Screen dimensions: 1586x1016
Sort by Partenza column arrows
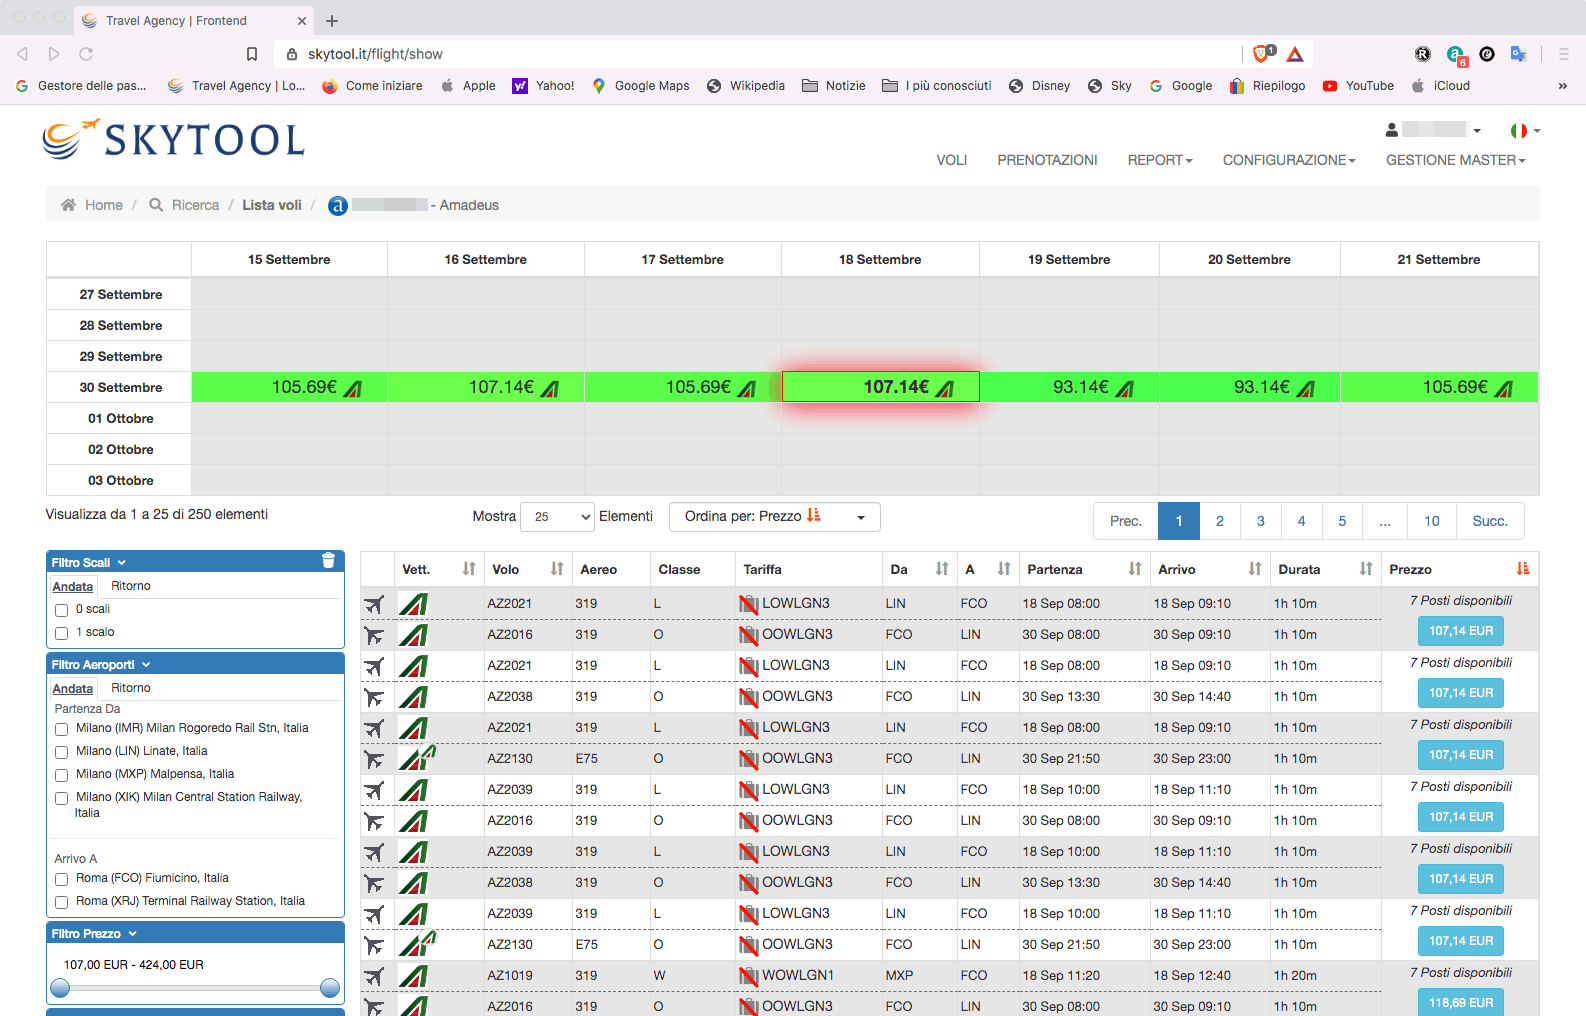click(1134, 569)
